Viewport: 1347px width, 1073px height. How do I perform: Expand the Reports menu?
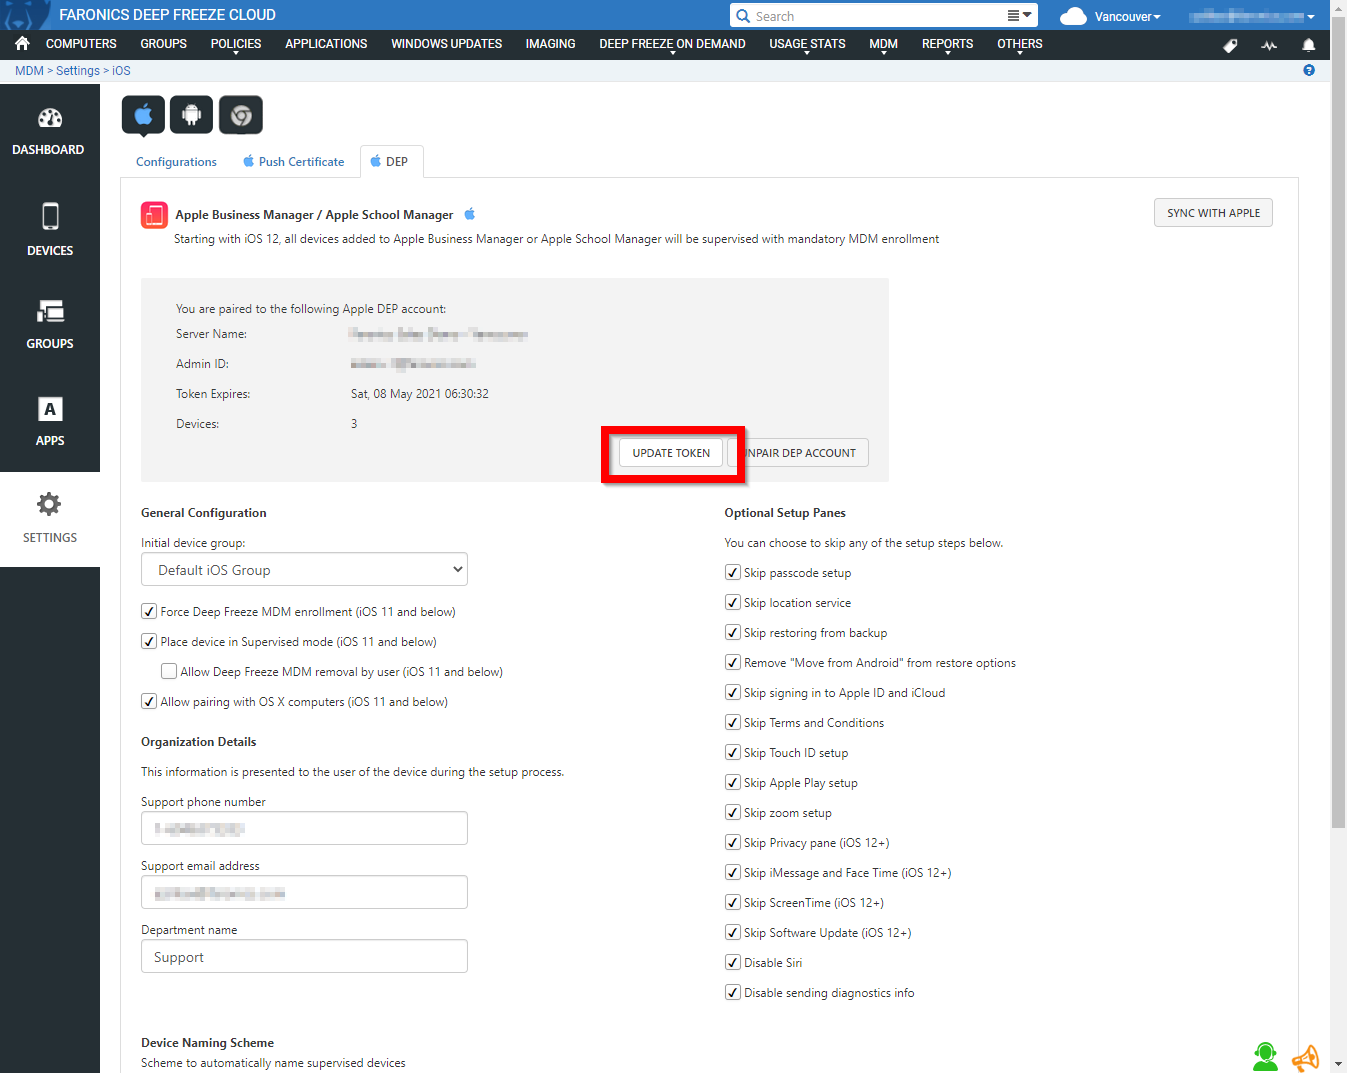[947, 44]
